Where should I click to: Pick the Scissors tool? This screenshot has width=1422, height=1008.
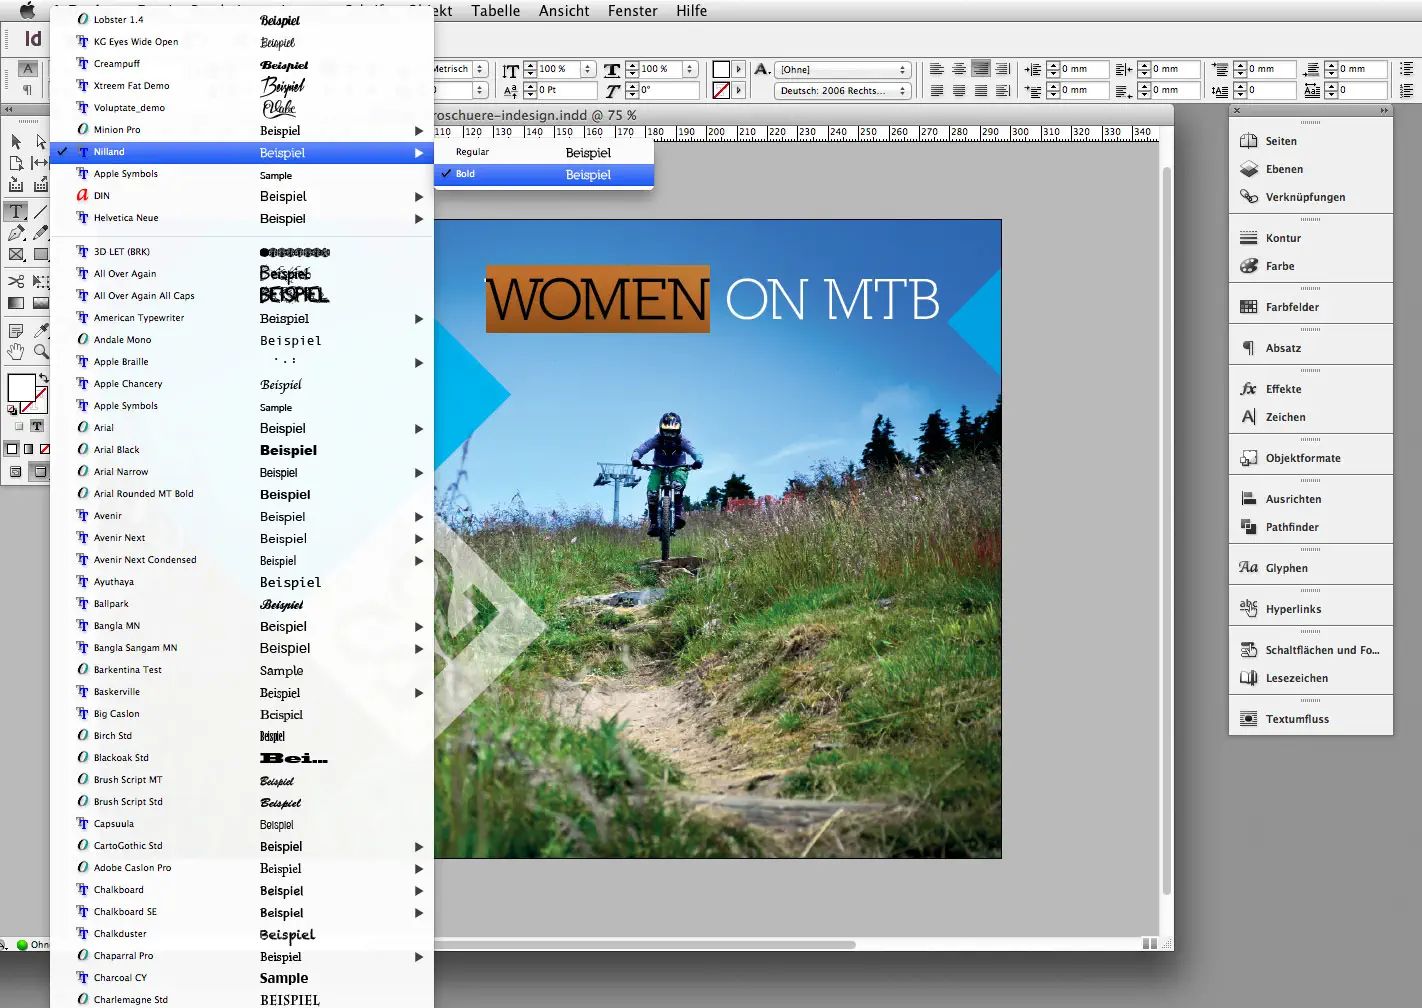16,279
